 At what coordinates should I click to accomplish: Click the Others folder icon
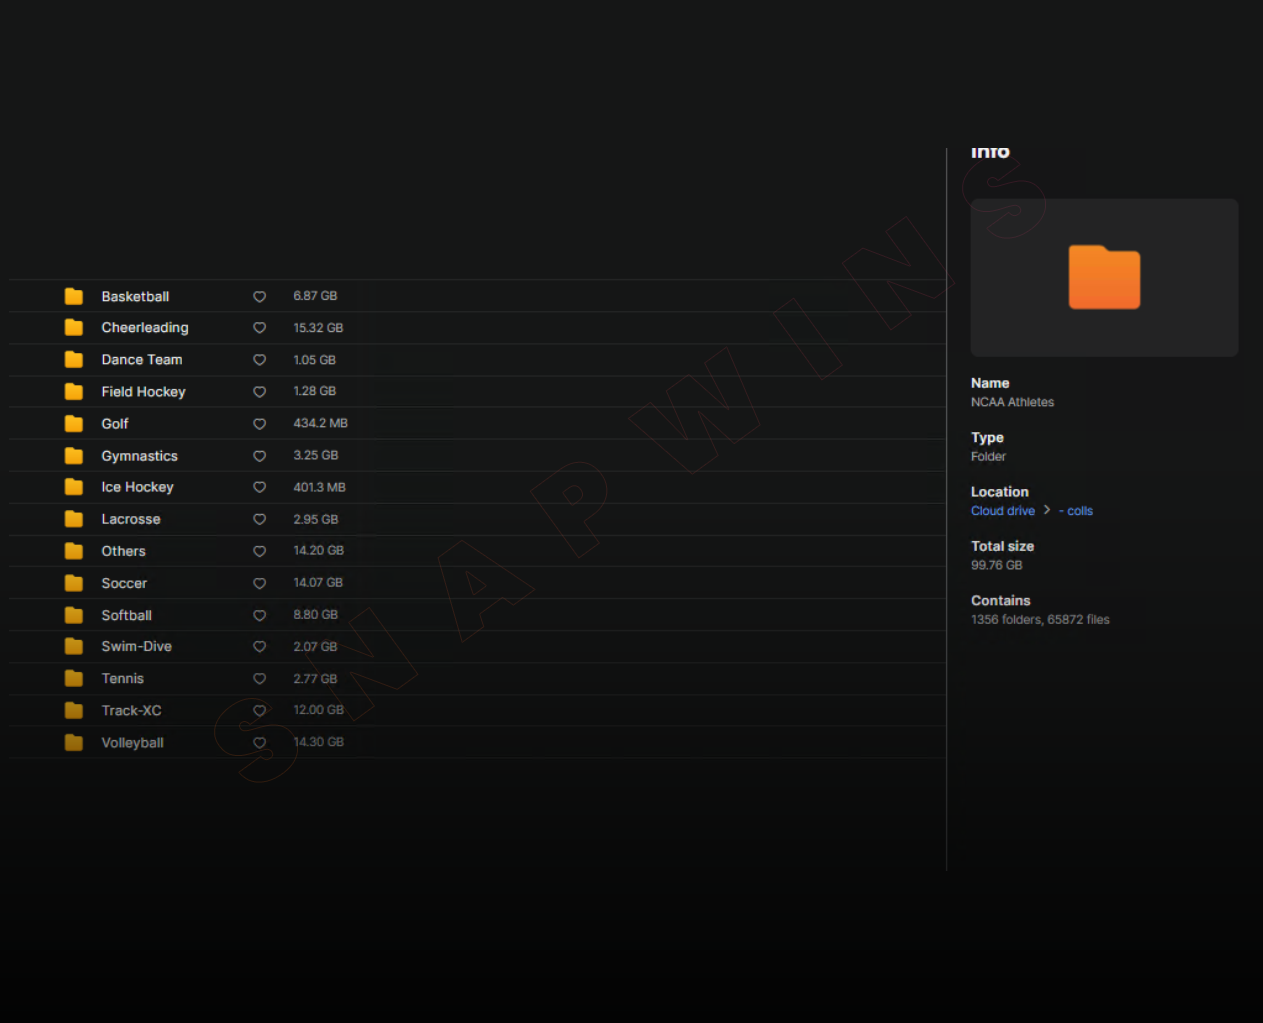pyautogui.click(x=74, y=551)
